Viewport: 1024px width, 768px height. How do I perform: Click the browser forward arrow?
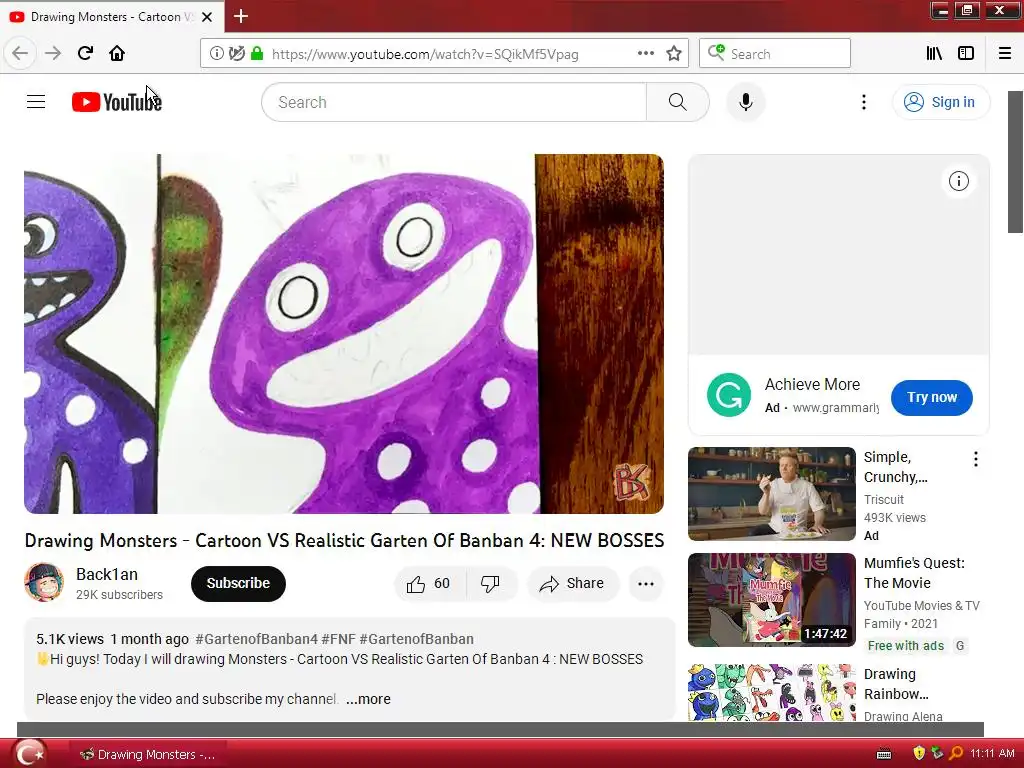coord(53,53)
